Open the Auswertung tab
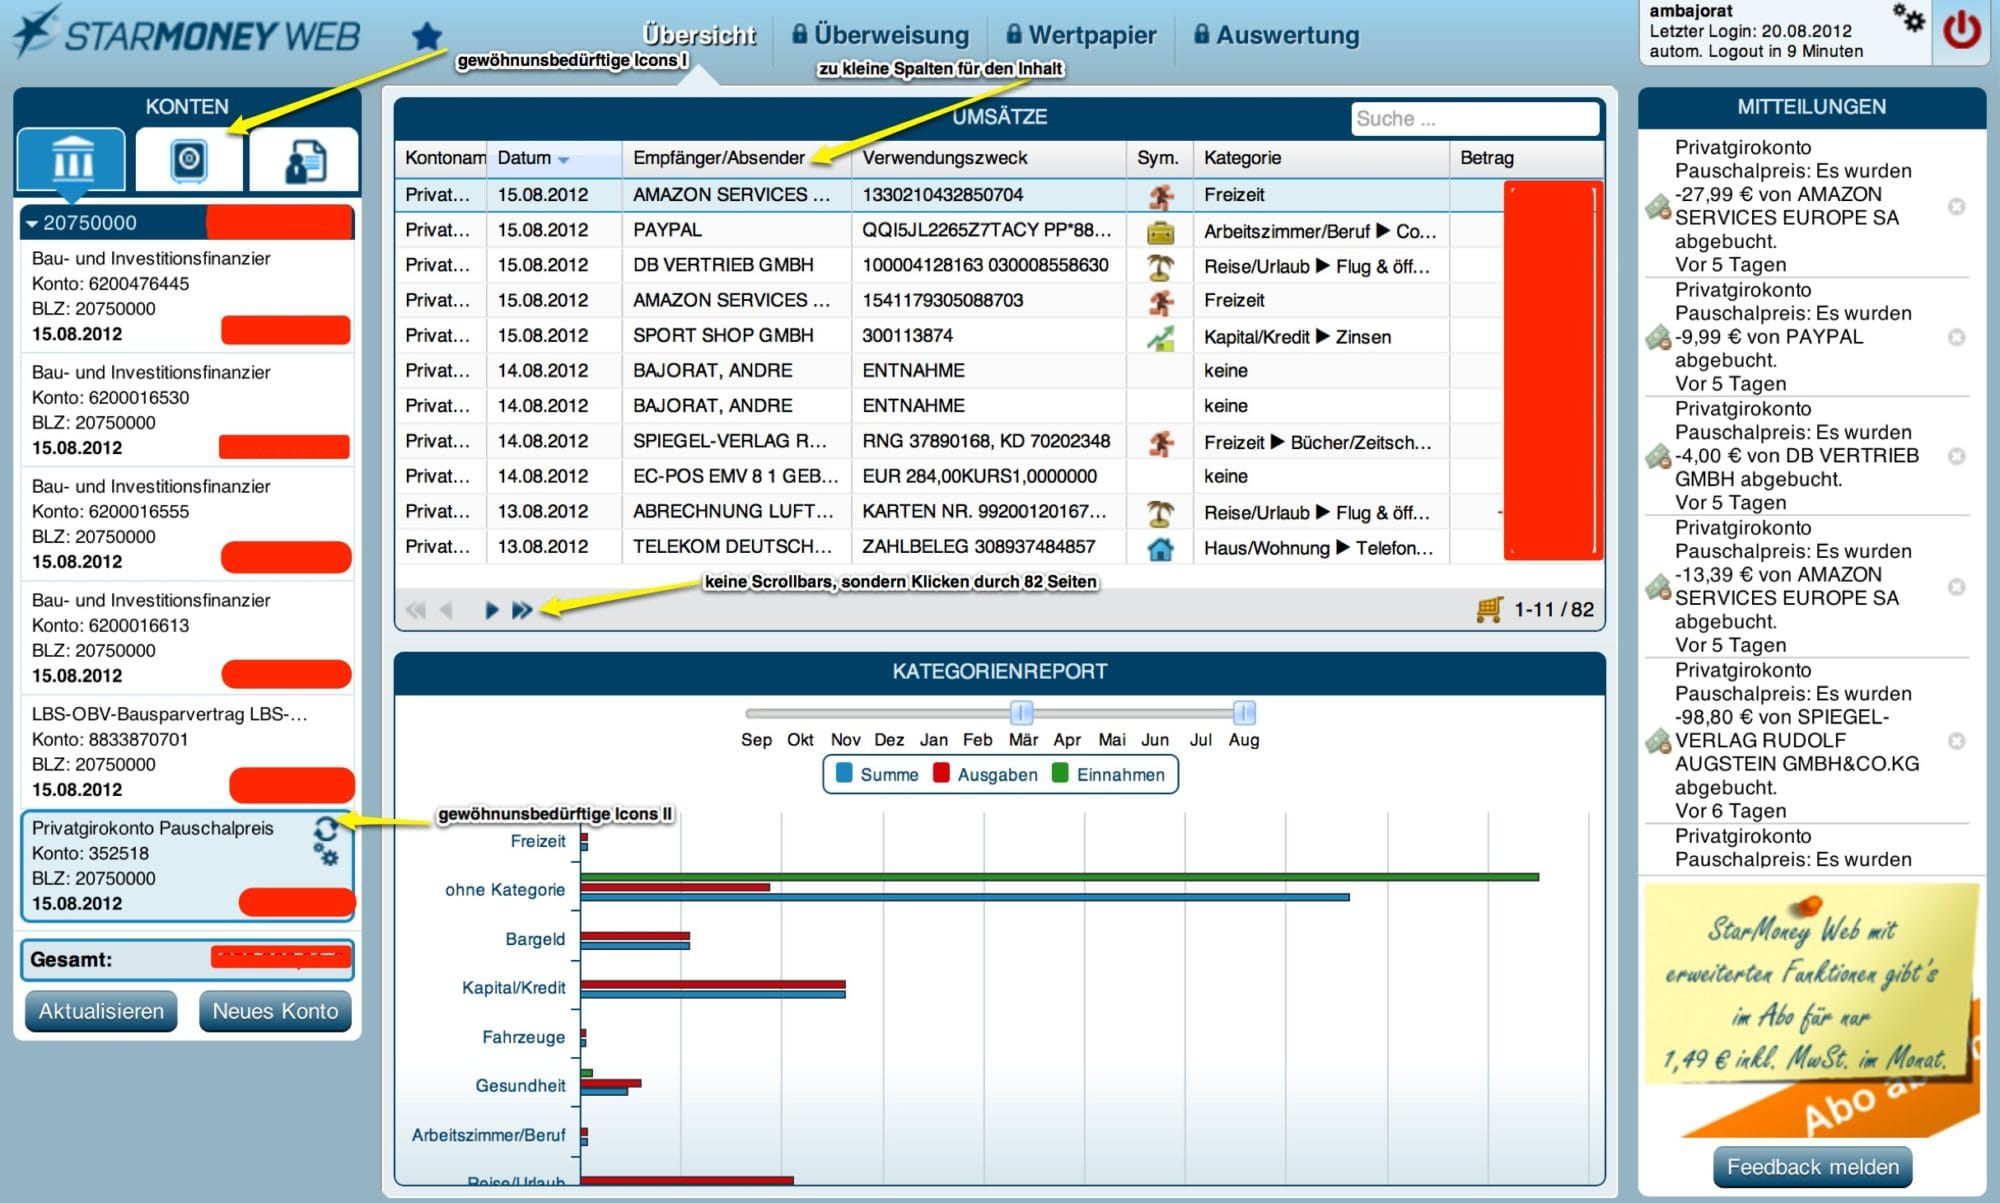2000x1203 pixels. pyautogui.click(x=1276, y=35)
